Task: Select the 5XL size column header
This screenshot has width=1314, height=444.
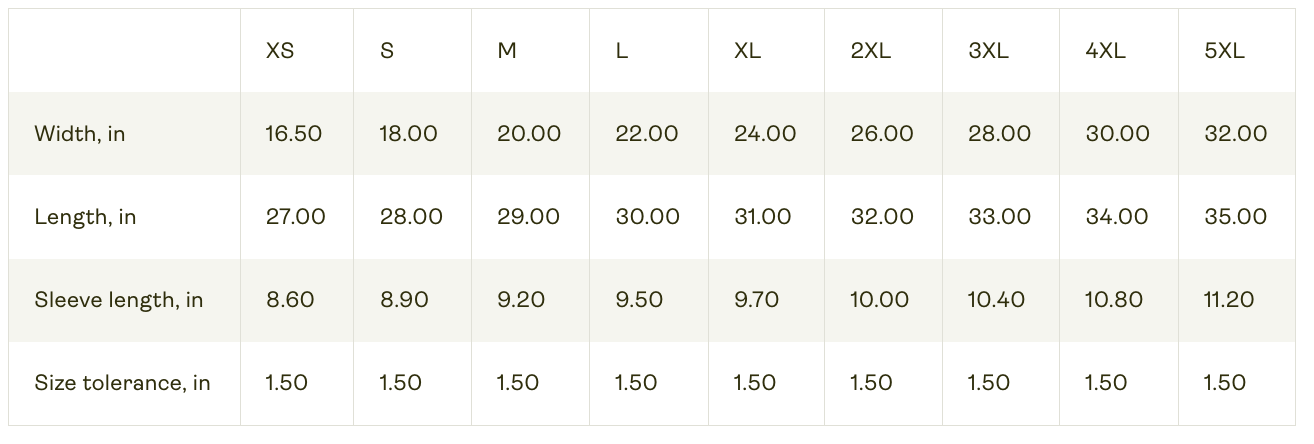Action: (x=1225, y=51)
